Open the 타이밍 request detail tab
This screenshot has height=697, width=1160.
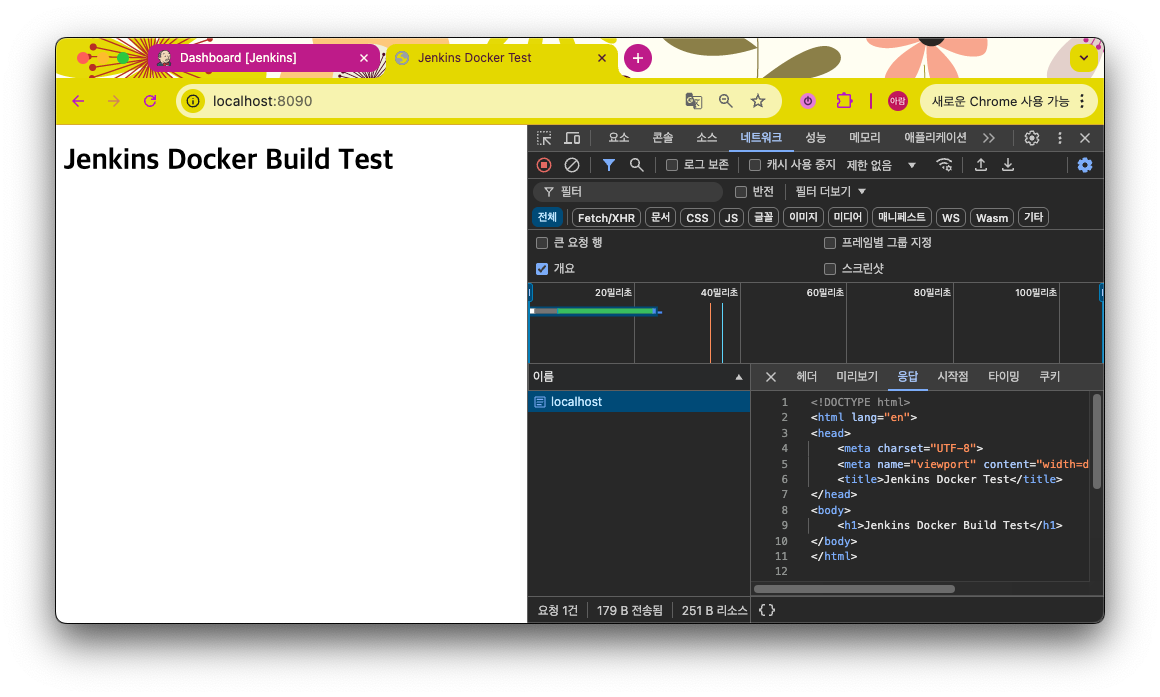(x=1003, y=377)
